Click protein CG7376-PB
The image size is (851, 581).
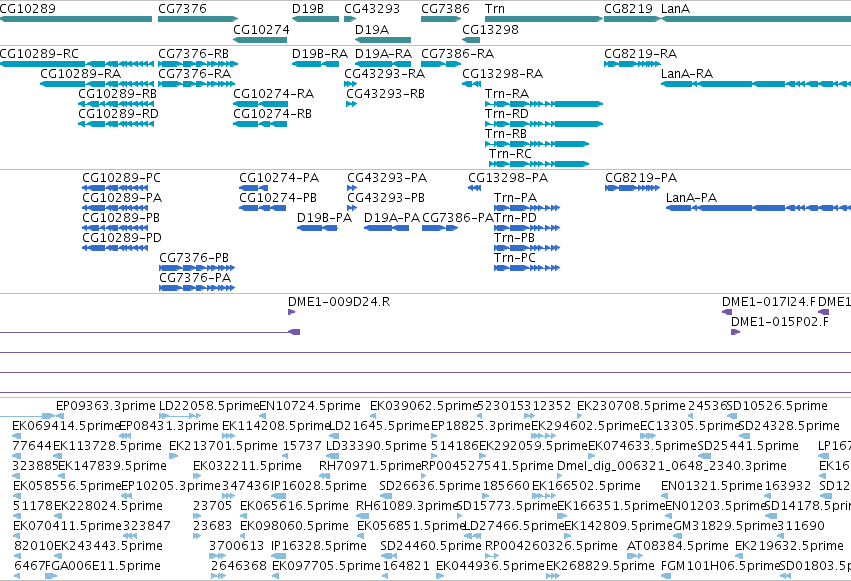point(194,258)
